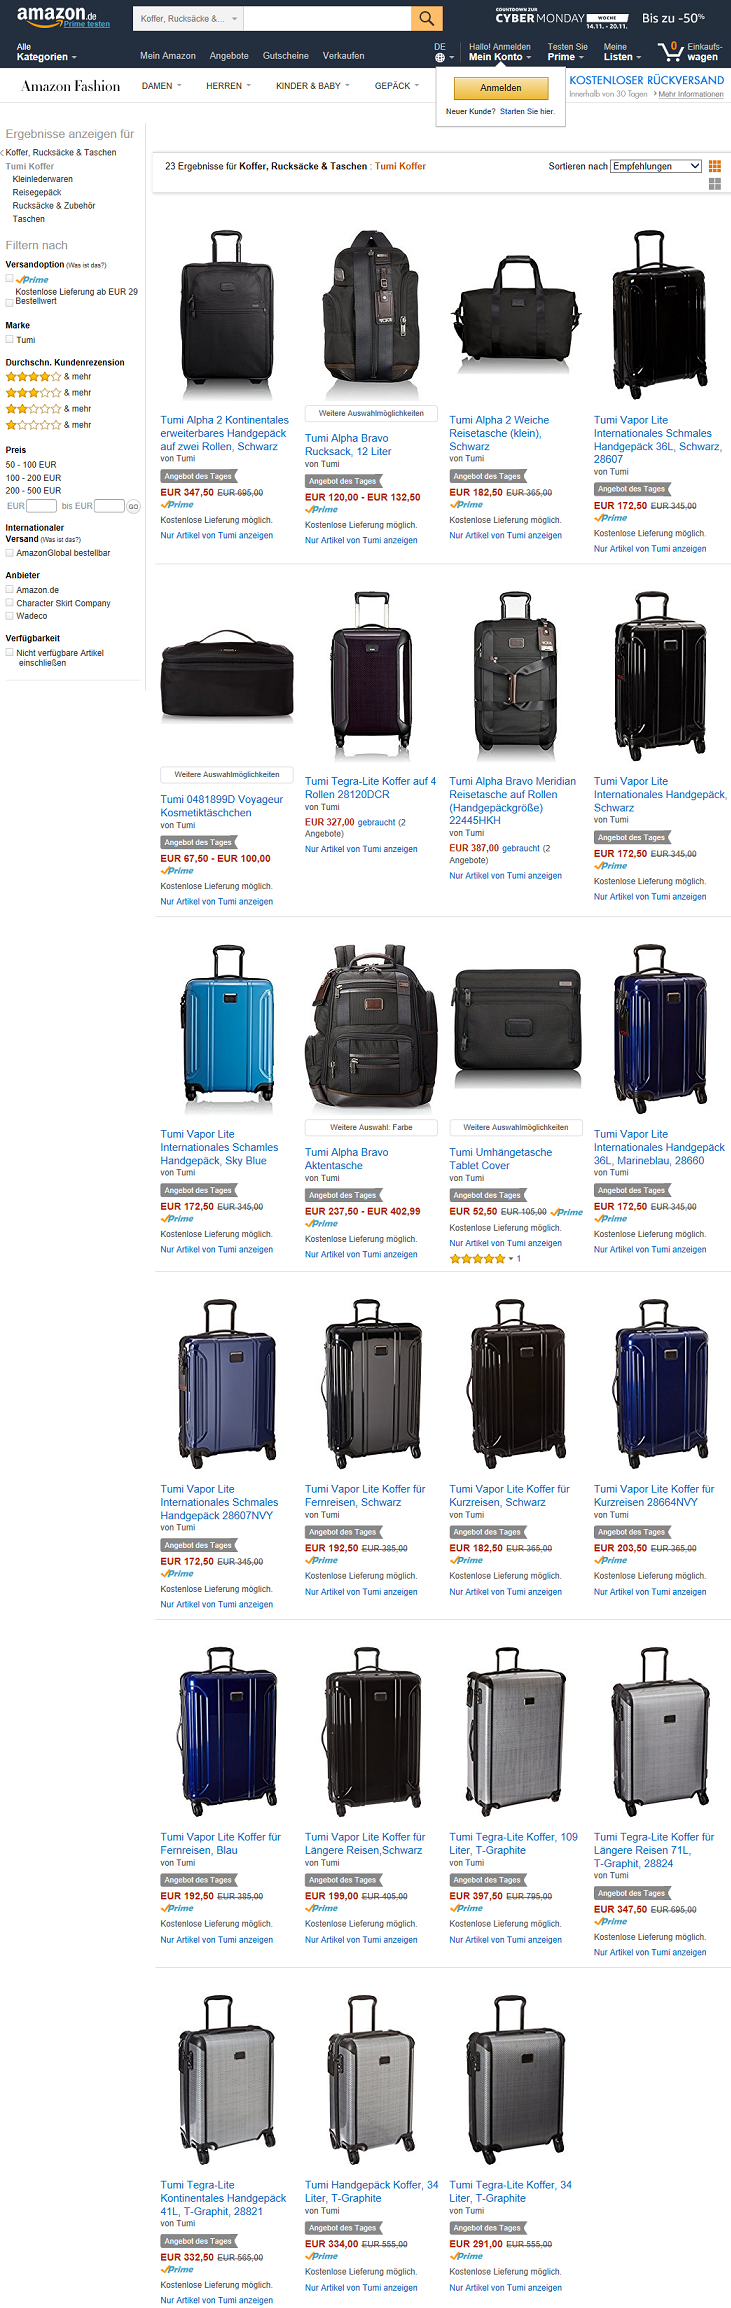Select the 100 - 200 EUR price filter
Image resolution: width=731 pixels, height=2308 pixels.
(33, 478)
